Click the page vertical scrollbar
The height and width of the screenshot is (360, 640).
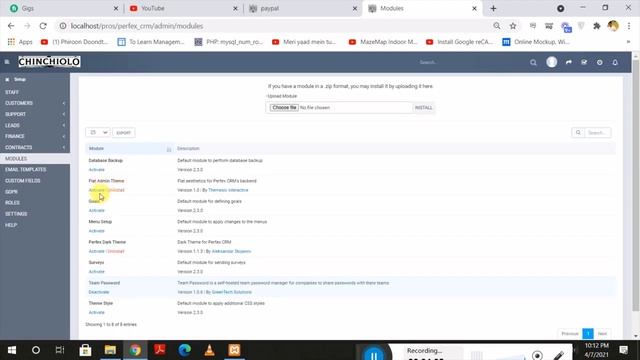636,186
